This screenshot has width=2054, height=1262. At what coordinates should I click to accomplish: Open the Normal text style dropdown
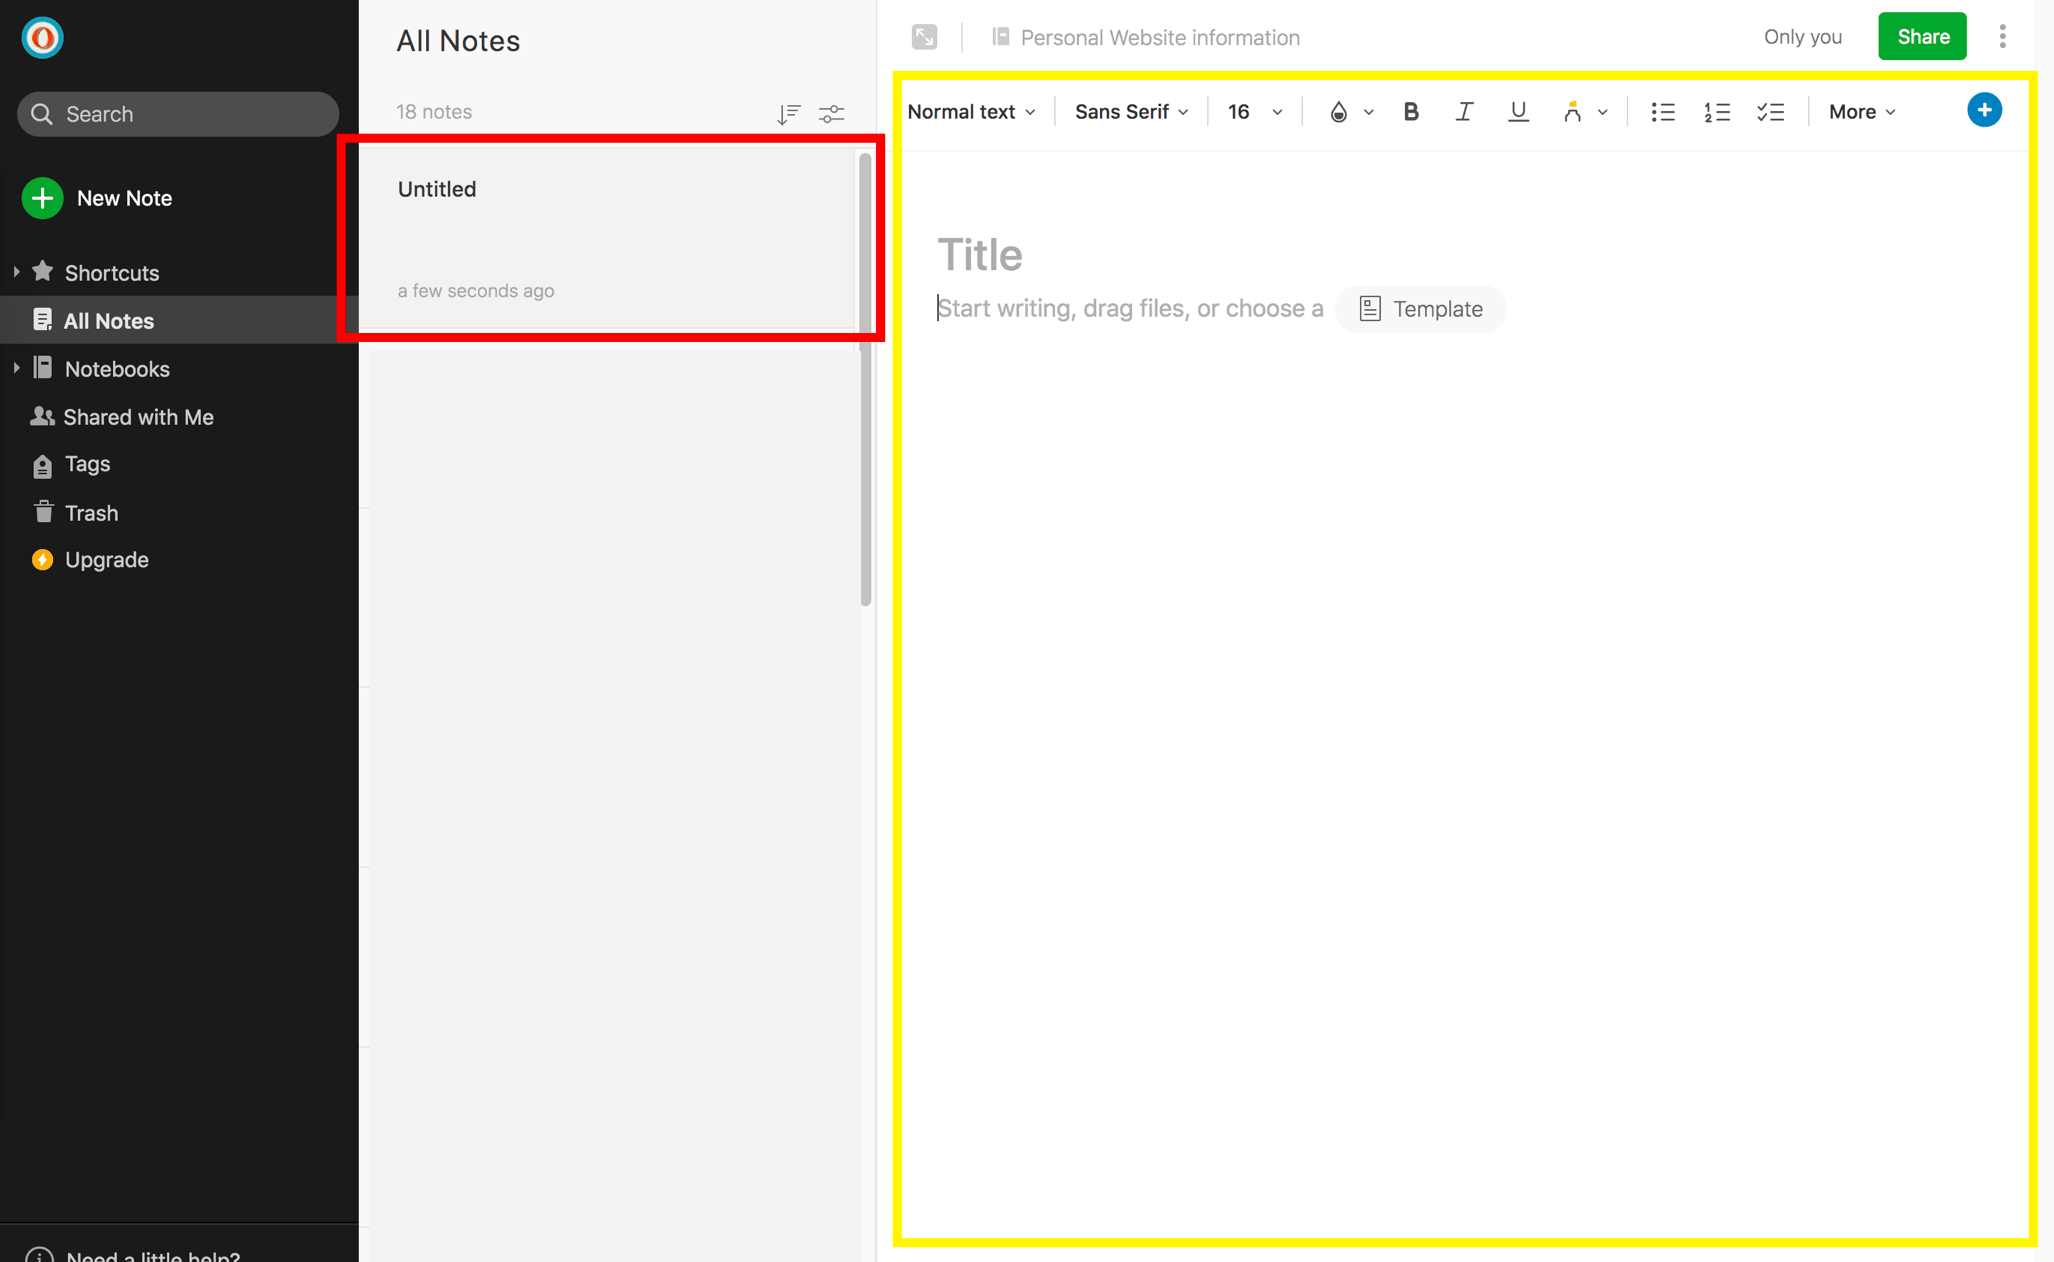click(x=970, y=112)
